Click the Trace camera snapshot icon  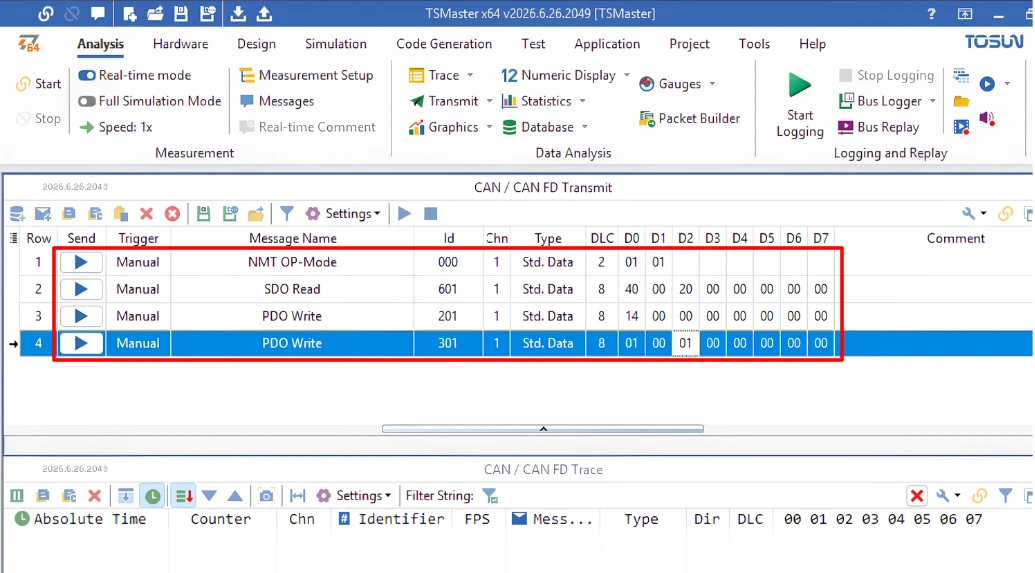pos(266,496)
